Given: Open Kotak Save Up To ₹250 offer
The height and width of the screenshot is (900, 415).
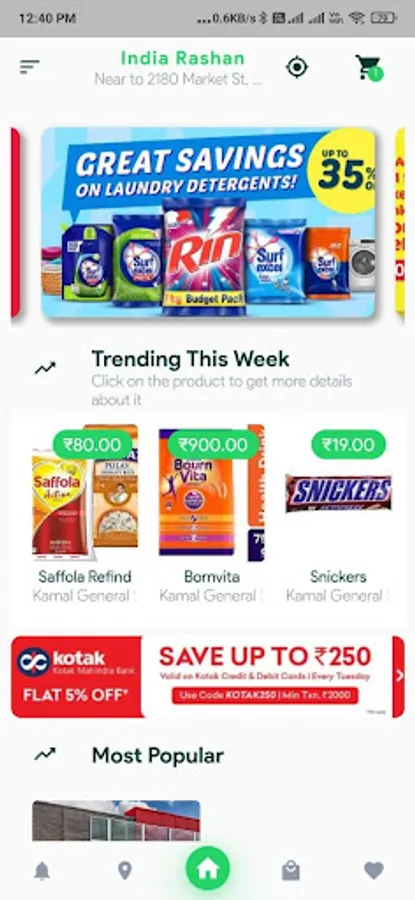Looking at the screenshot, I should (x=208, y=676).
